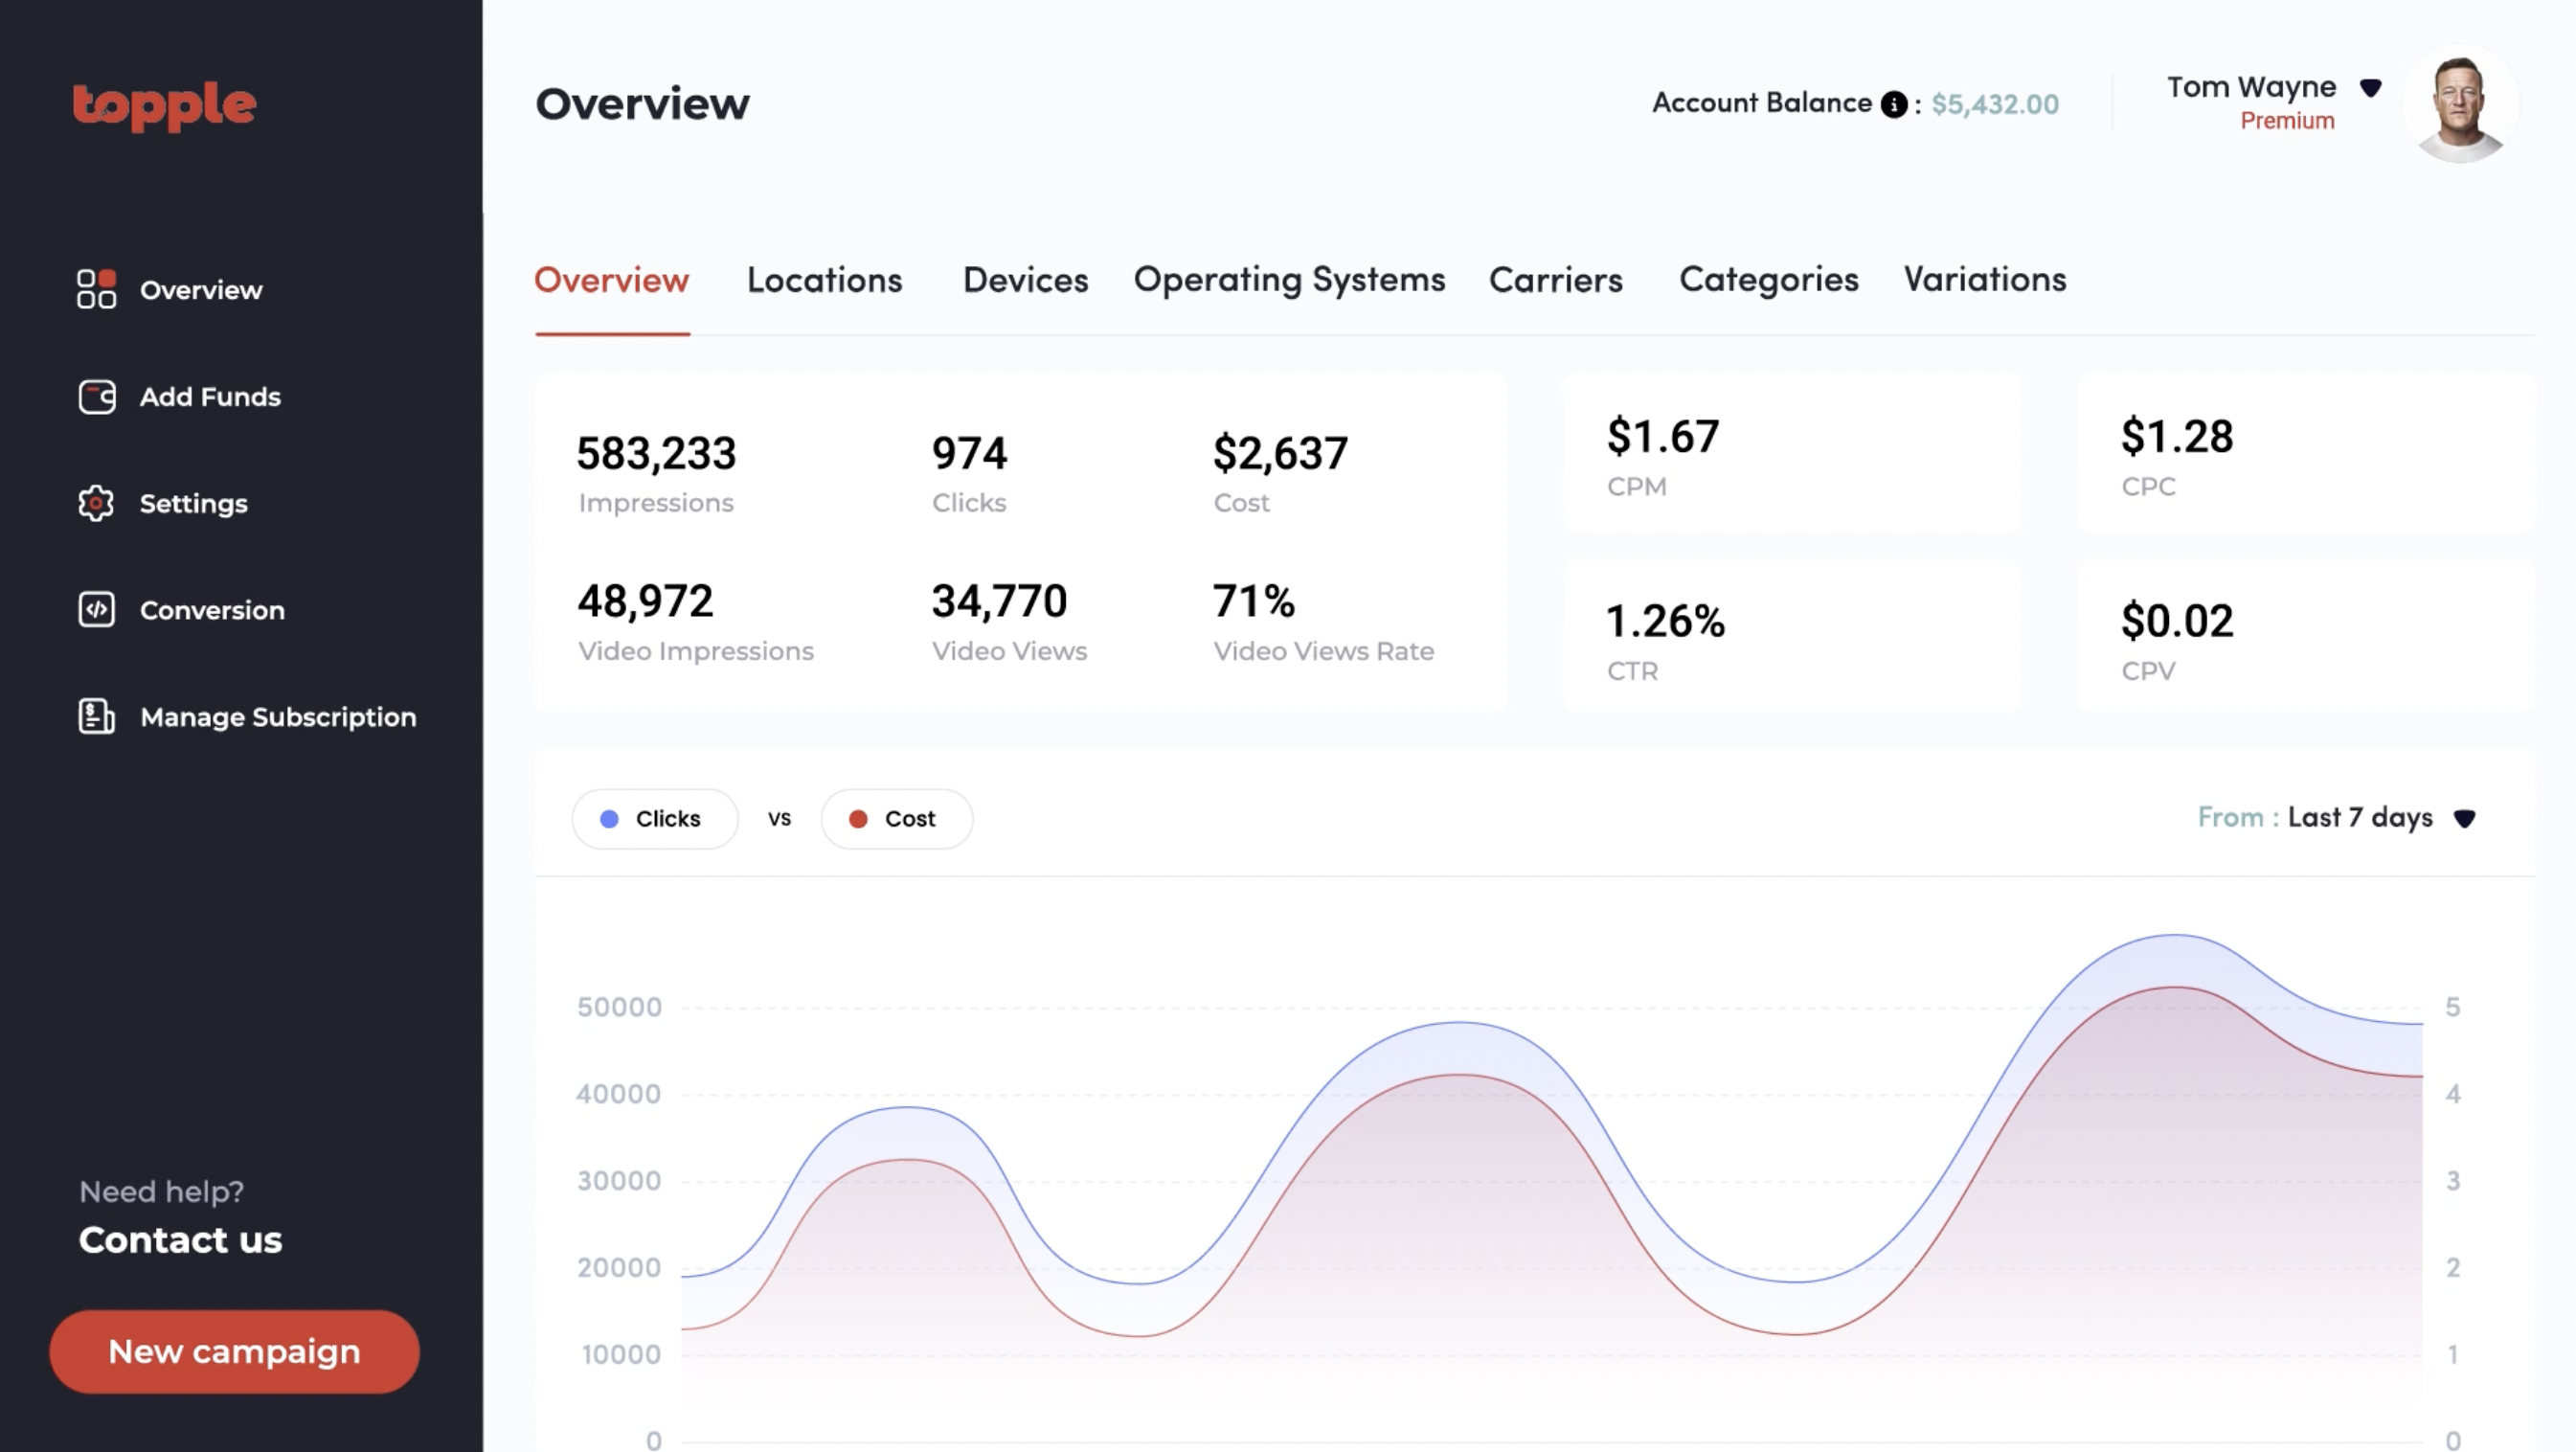Click the red Cost color dot
Image resolution: width=2576 pixels, height=1452 pixels.
858,819
